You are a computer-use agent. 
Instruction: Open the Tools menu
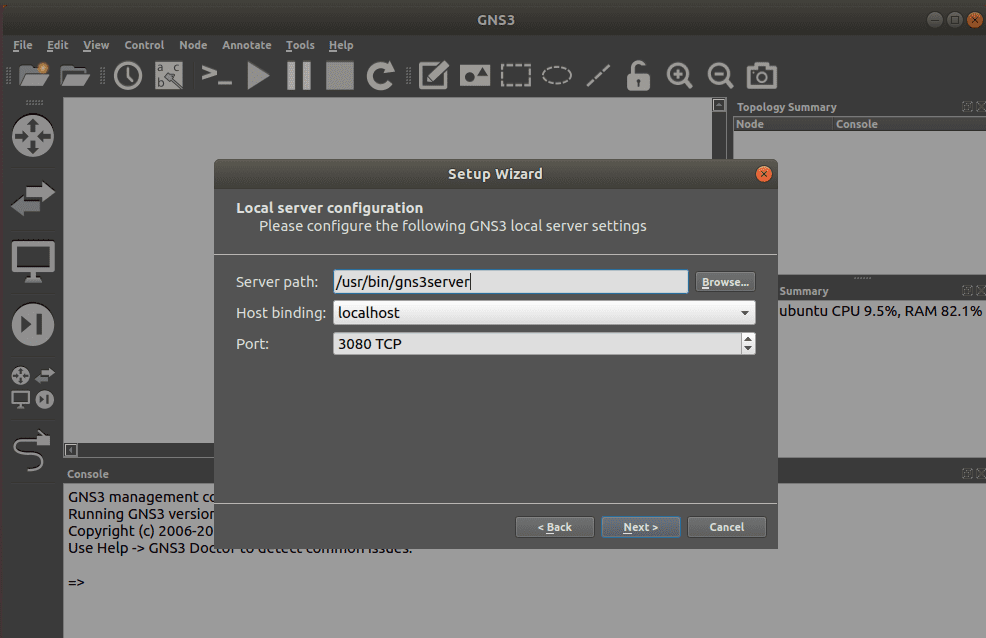pos(300,45)
